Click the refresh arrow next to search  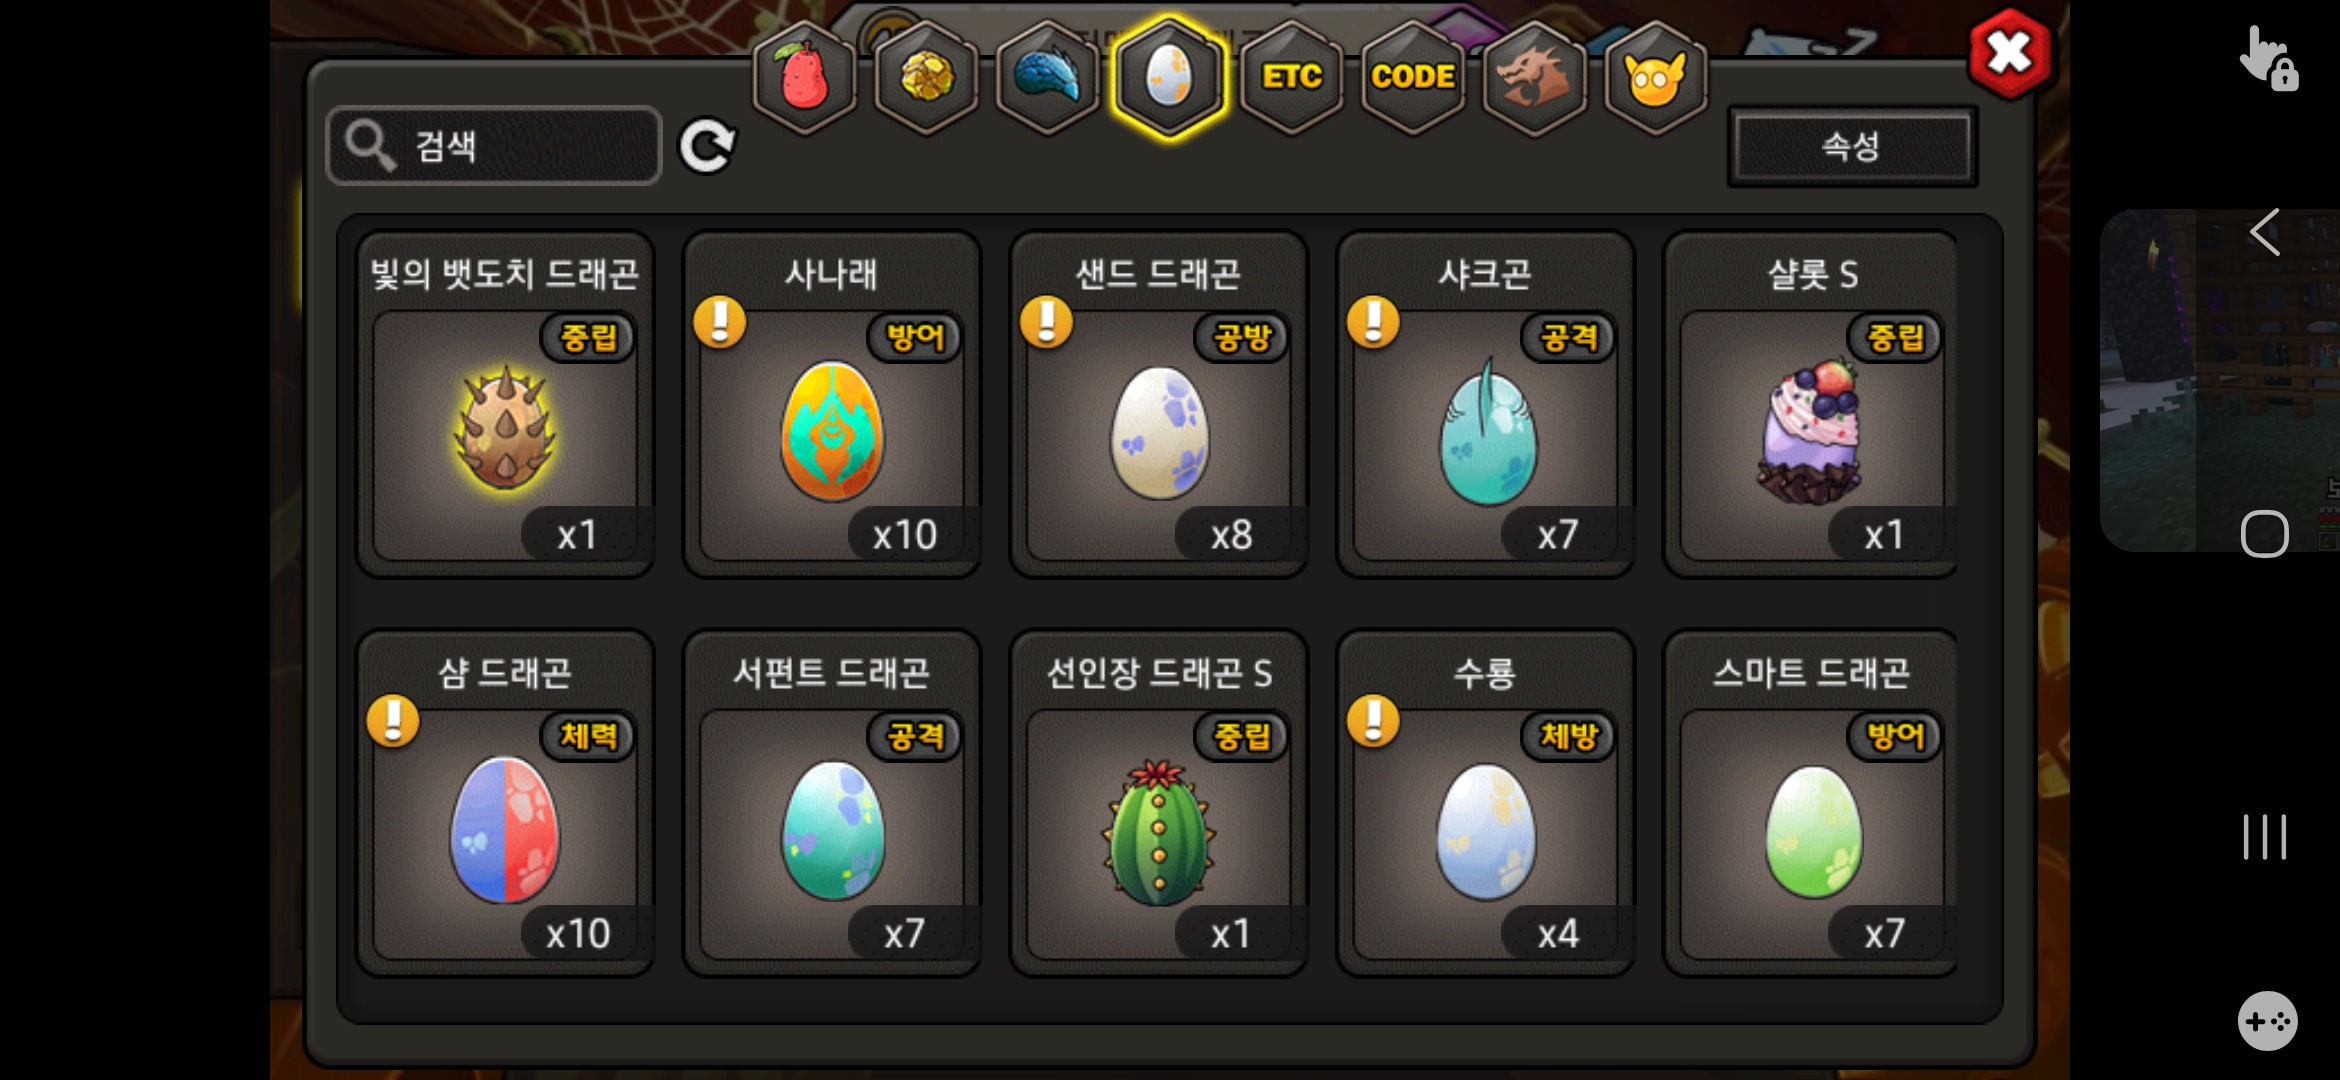point(707,147)
